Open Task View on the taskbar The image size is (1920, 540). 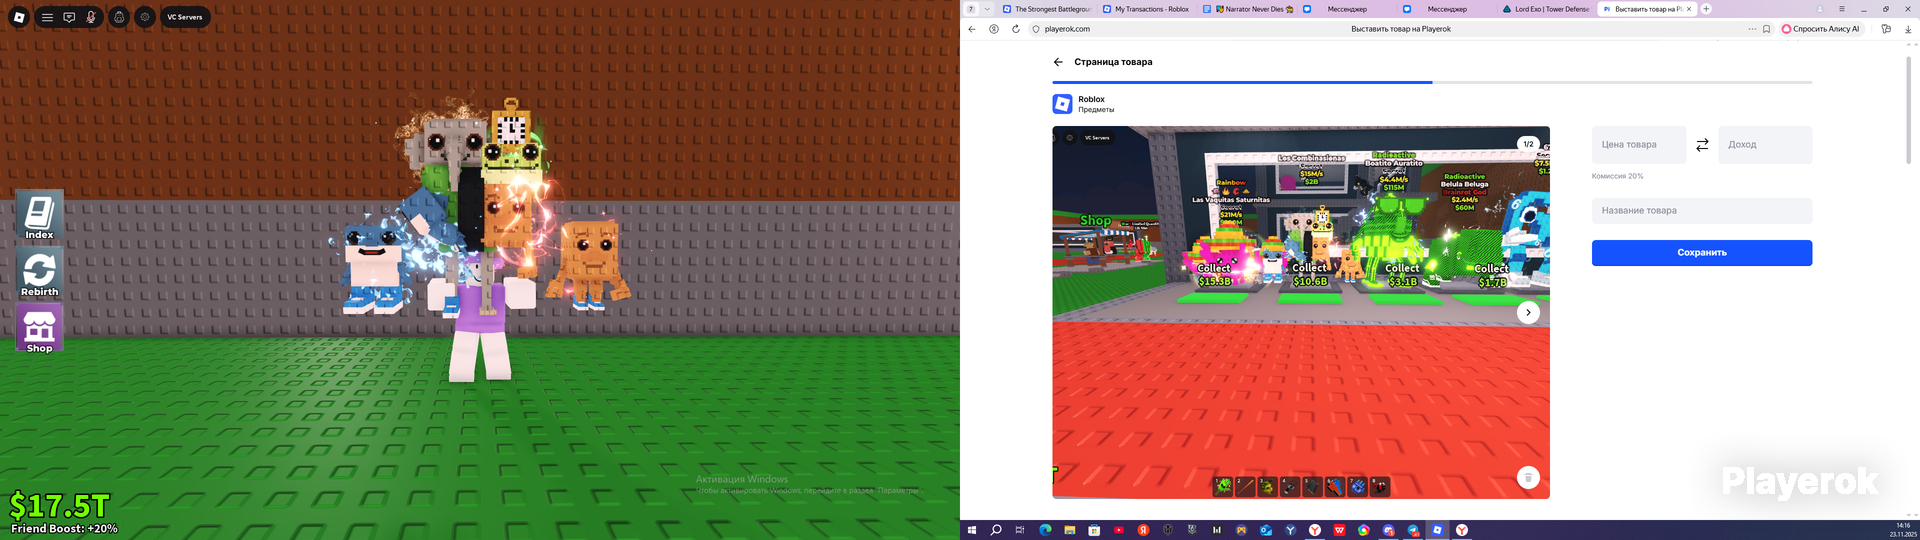point(1020,530)
